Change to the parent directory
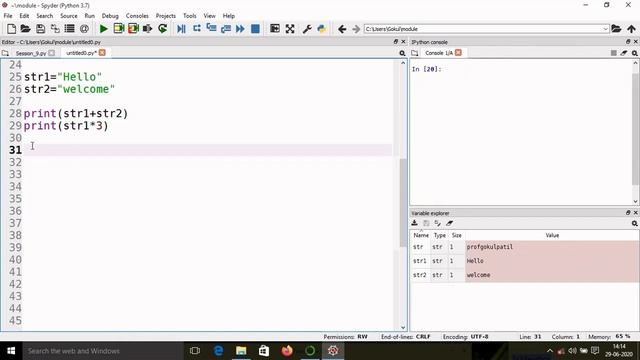This screenshot has width=640, height=360. click(x=631, y=29)
